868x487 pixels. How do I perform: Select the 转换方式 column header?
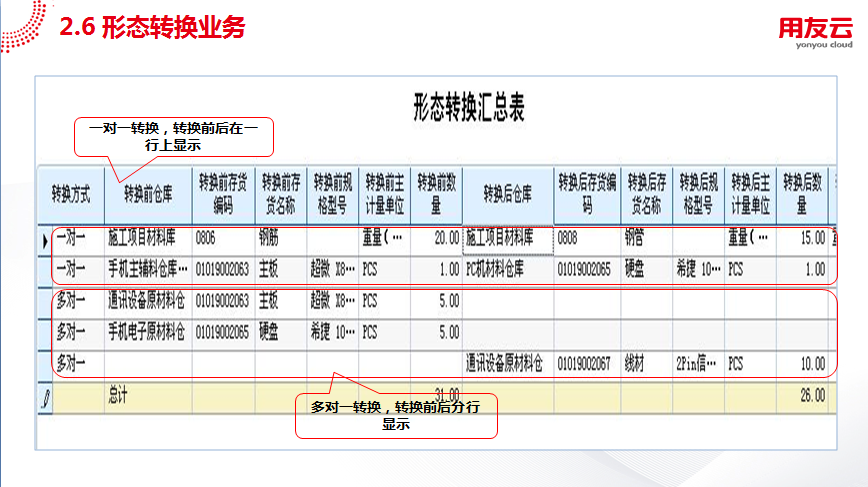[x=71, y=195]
